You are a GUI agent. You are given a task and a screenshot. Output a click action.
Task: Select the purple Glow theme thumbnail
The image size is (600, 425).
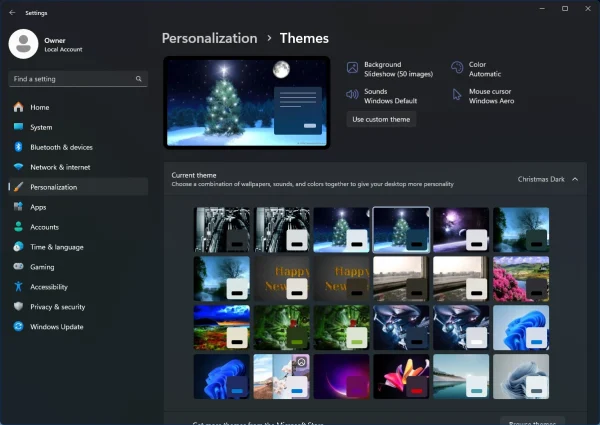click(341, 376)
